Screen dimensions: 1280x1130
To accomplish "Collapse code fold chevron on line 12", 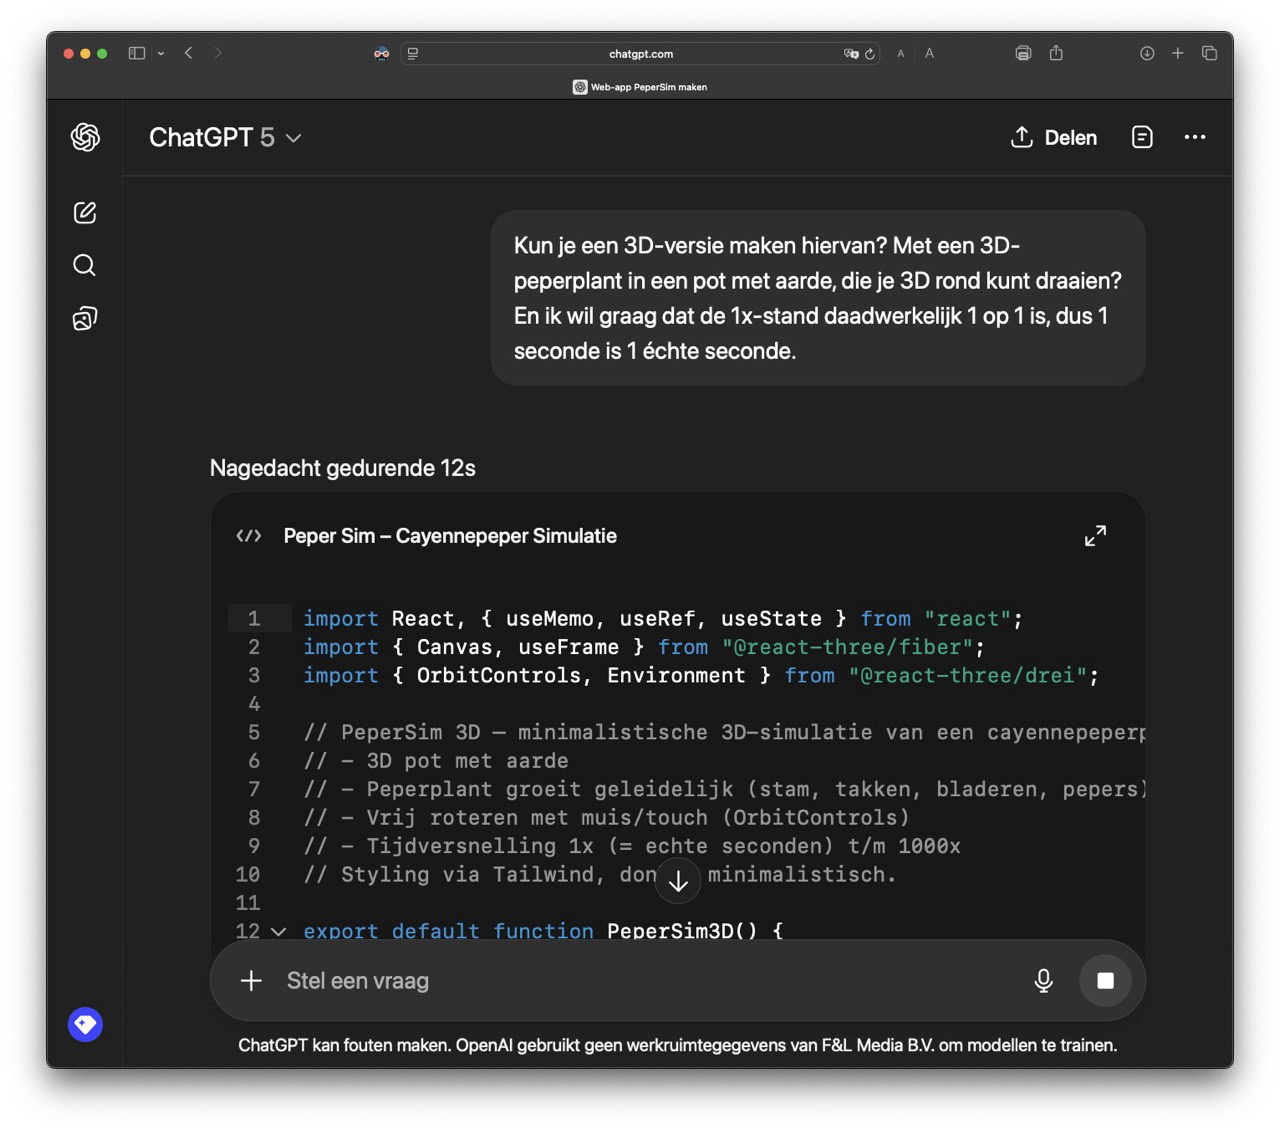I will point(279,931).
